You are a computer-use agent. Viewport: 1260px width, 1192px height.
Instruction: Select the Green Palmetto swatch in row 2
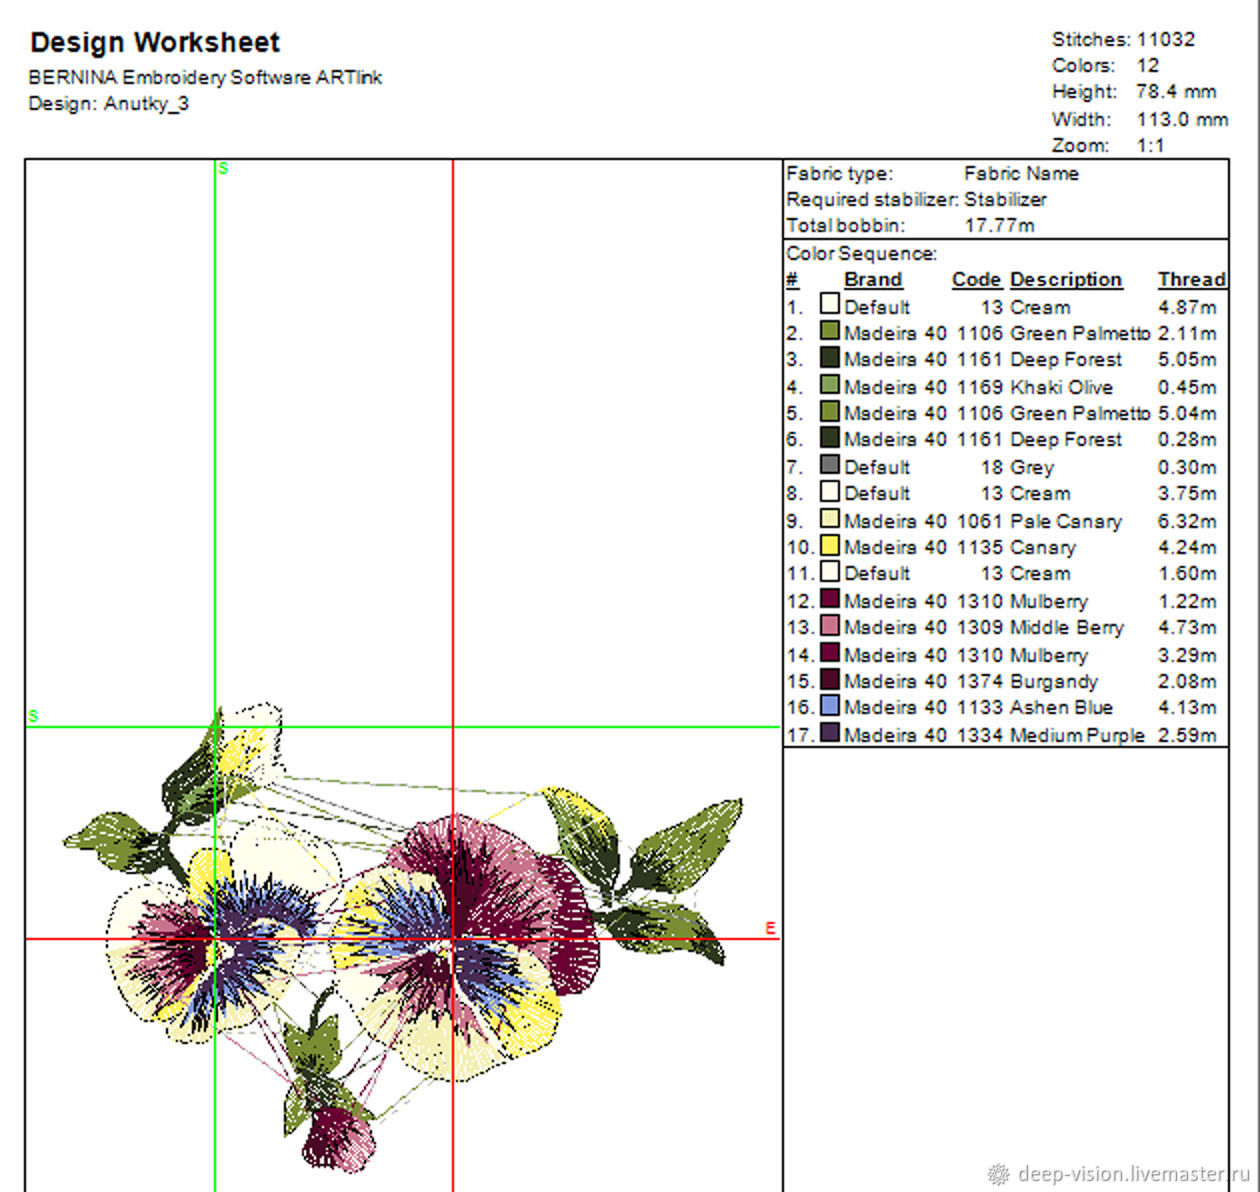pyautogui.click(x=829, y=330)
